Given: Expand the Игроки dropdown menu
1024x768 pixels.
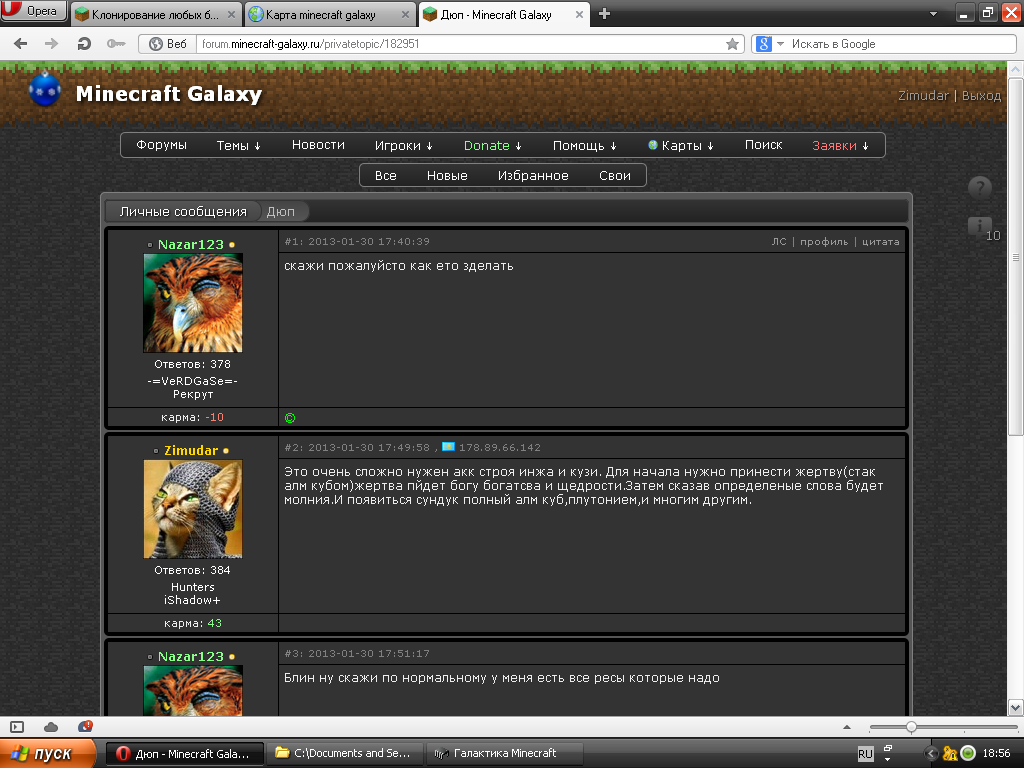Looking at the screenshot, I should [404, 146].
